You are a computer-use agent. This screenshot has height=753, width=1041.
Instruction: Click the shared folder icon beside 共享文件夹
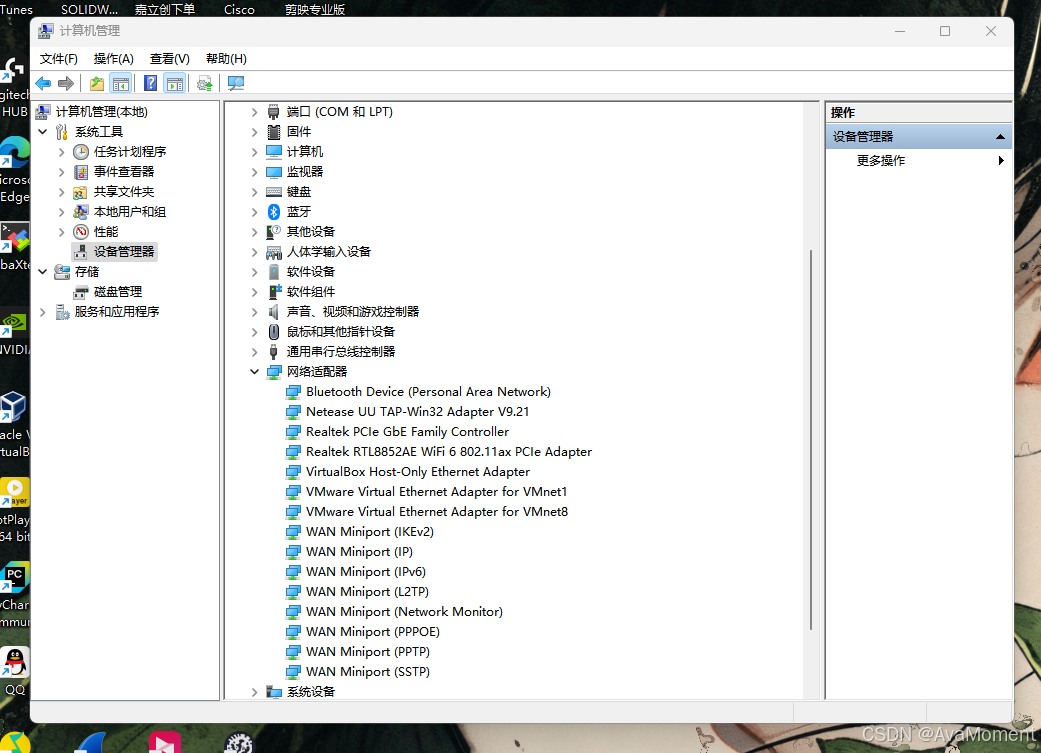click(x=80, y=192)
